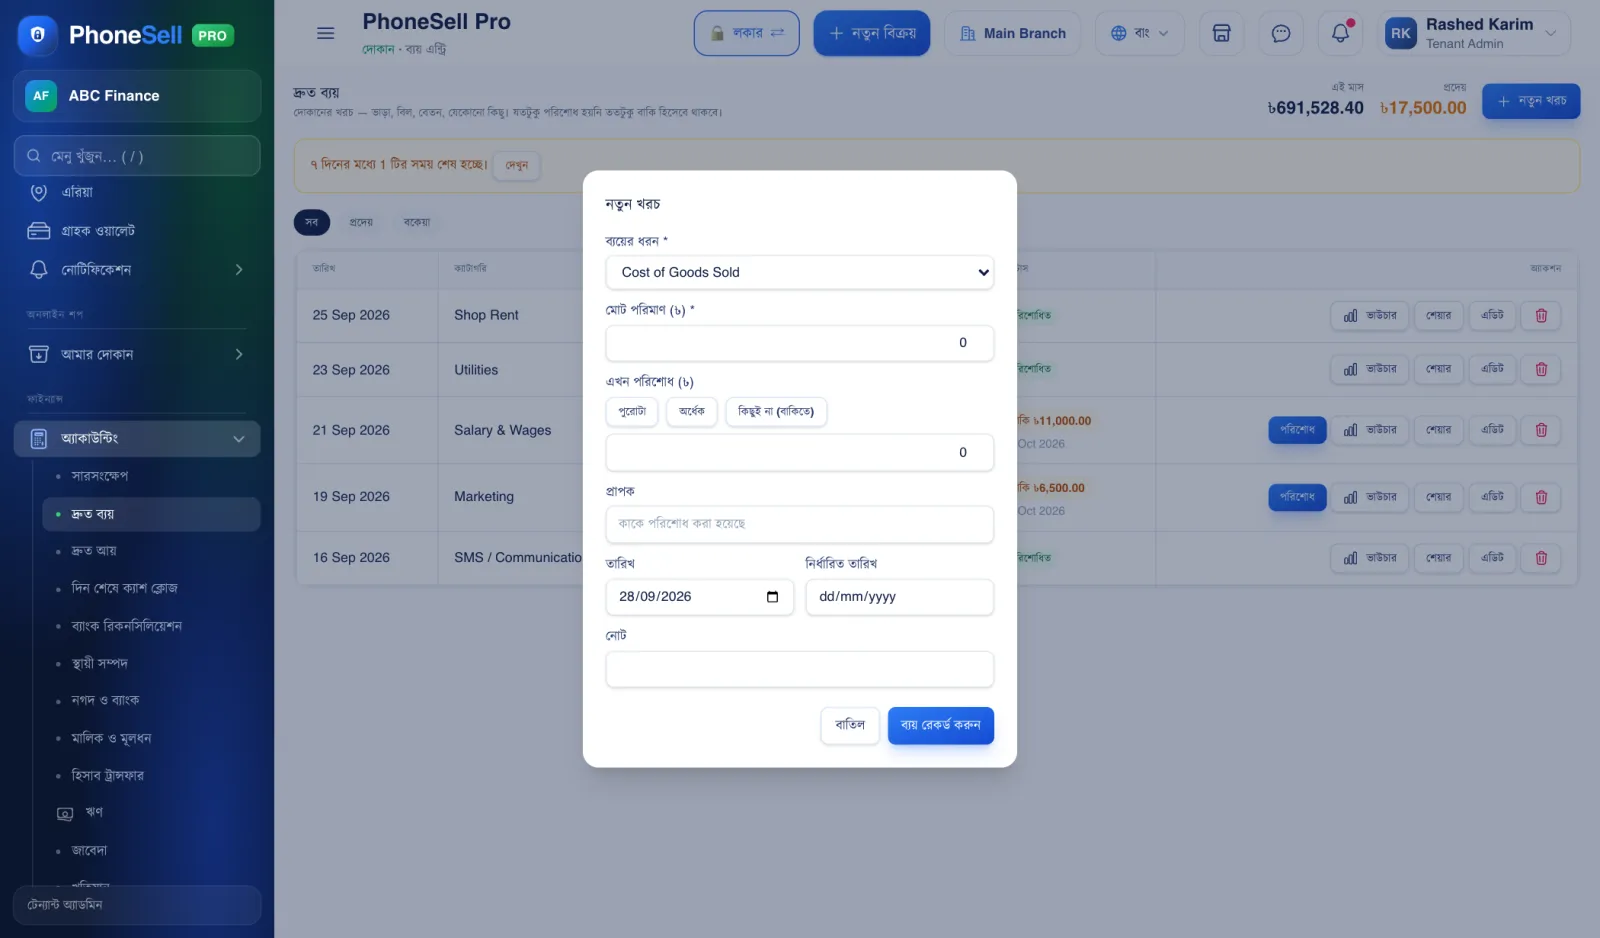The image size is (1600, 938).
Task: Click the Main Branch button
Action: tap(1012, 33)
